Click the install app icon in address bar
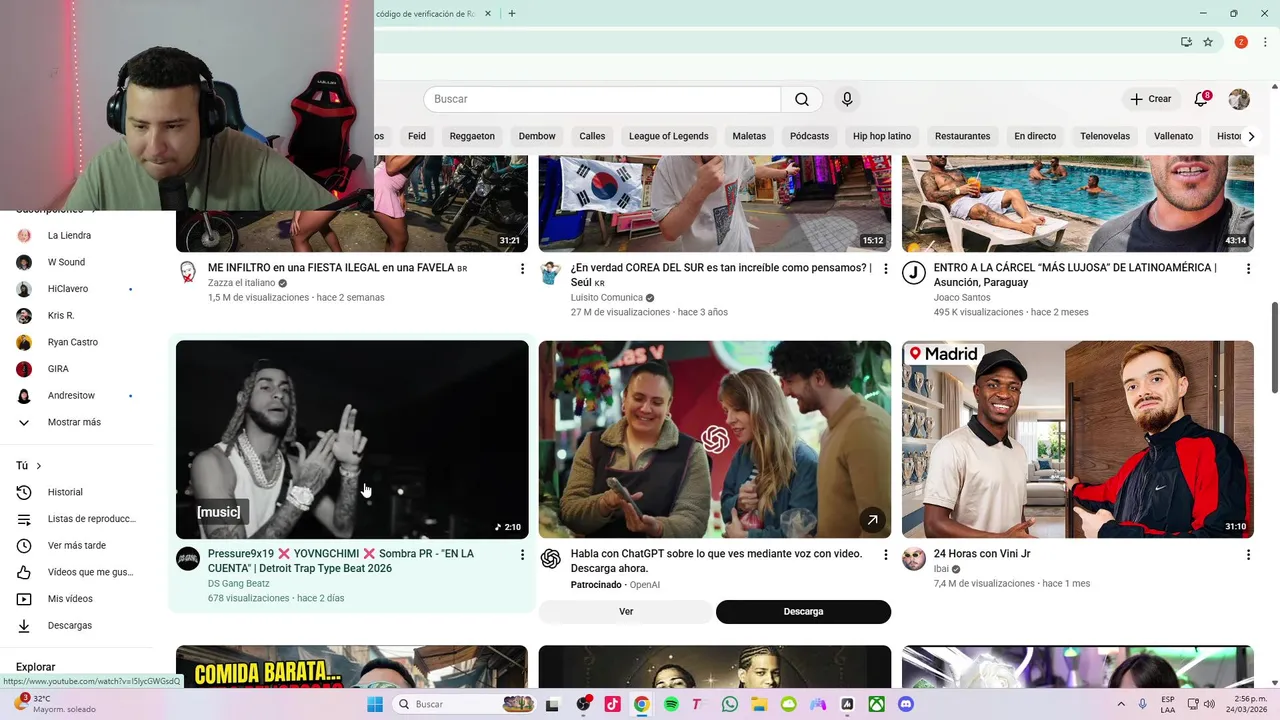 click(x=1186, y=42)
